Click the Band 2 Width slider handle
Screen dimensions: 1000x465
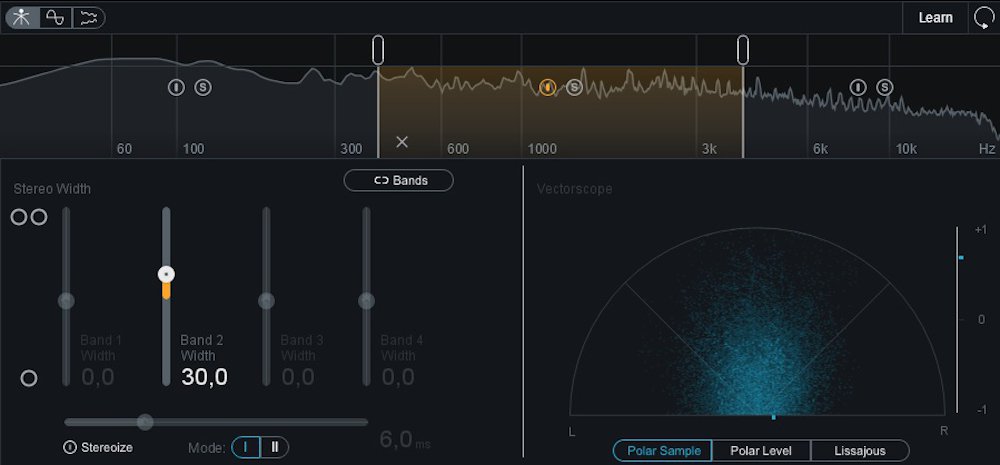click(166, 274)
